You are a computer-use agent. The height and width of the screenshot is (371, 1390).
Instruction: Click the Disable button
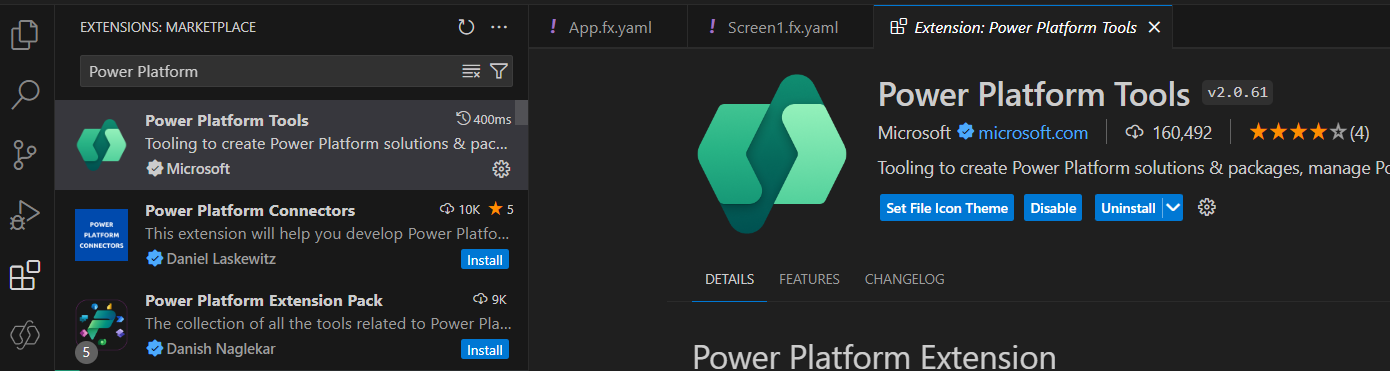coord(1053,208)
